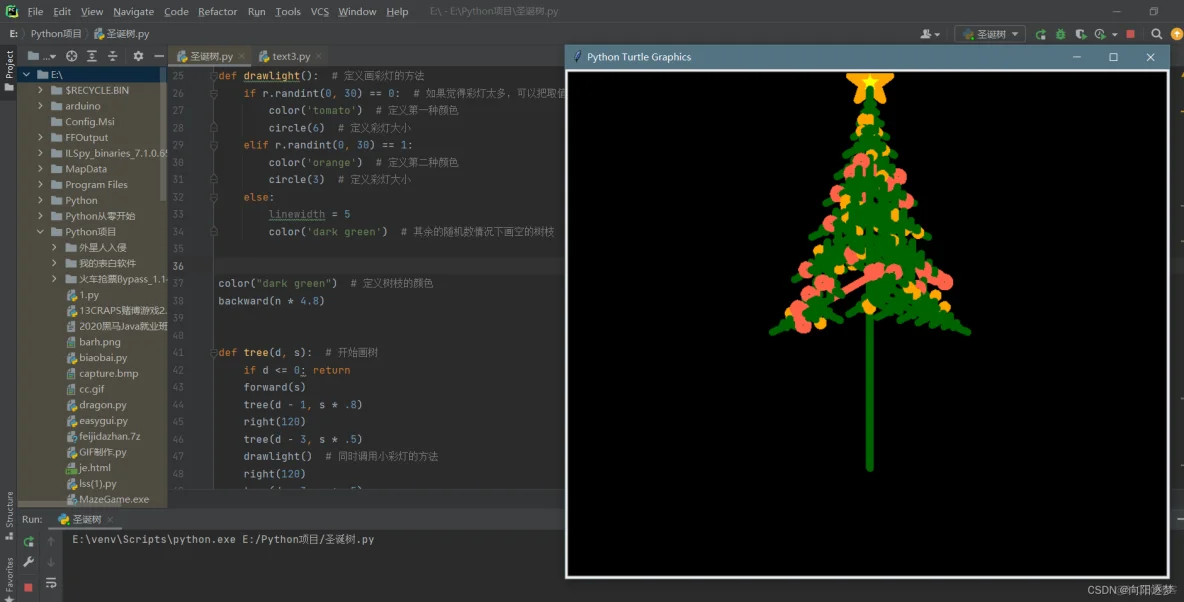Select the Config.Msi folder row
The height and width of the screenshot is (602, 1184).
[89, 122]
